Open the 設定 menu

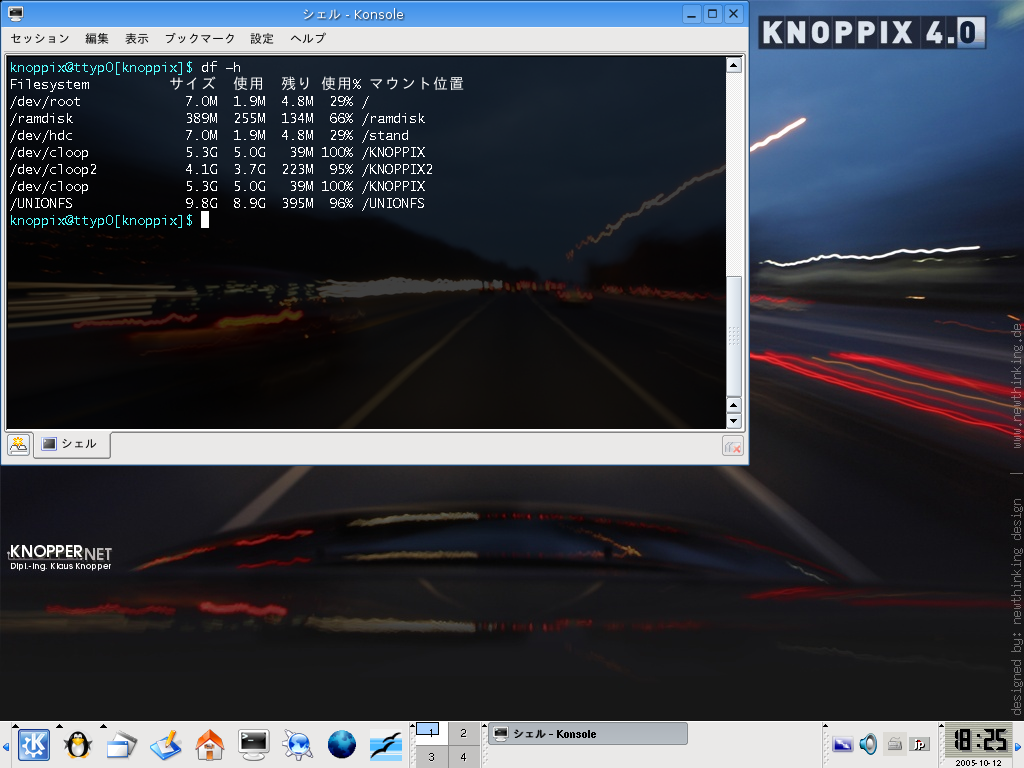tap(262, 39)
